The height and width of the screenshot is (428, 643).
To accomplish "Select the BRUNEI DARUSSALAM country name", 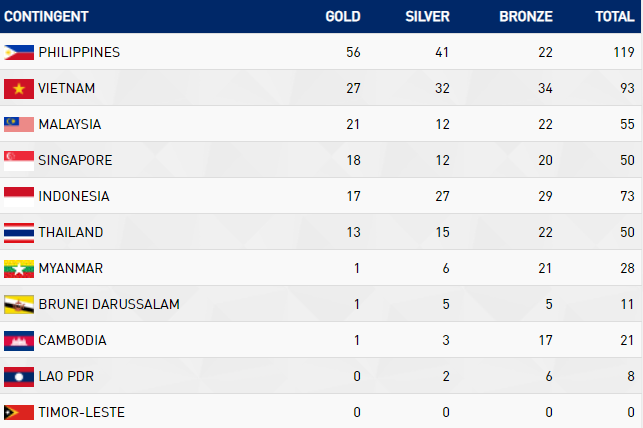I will (x=109, y=304).
